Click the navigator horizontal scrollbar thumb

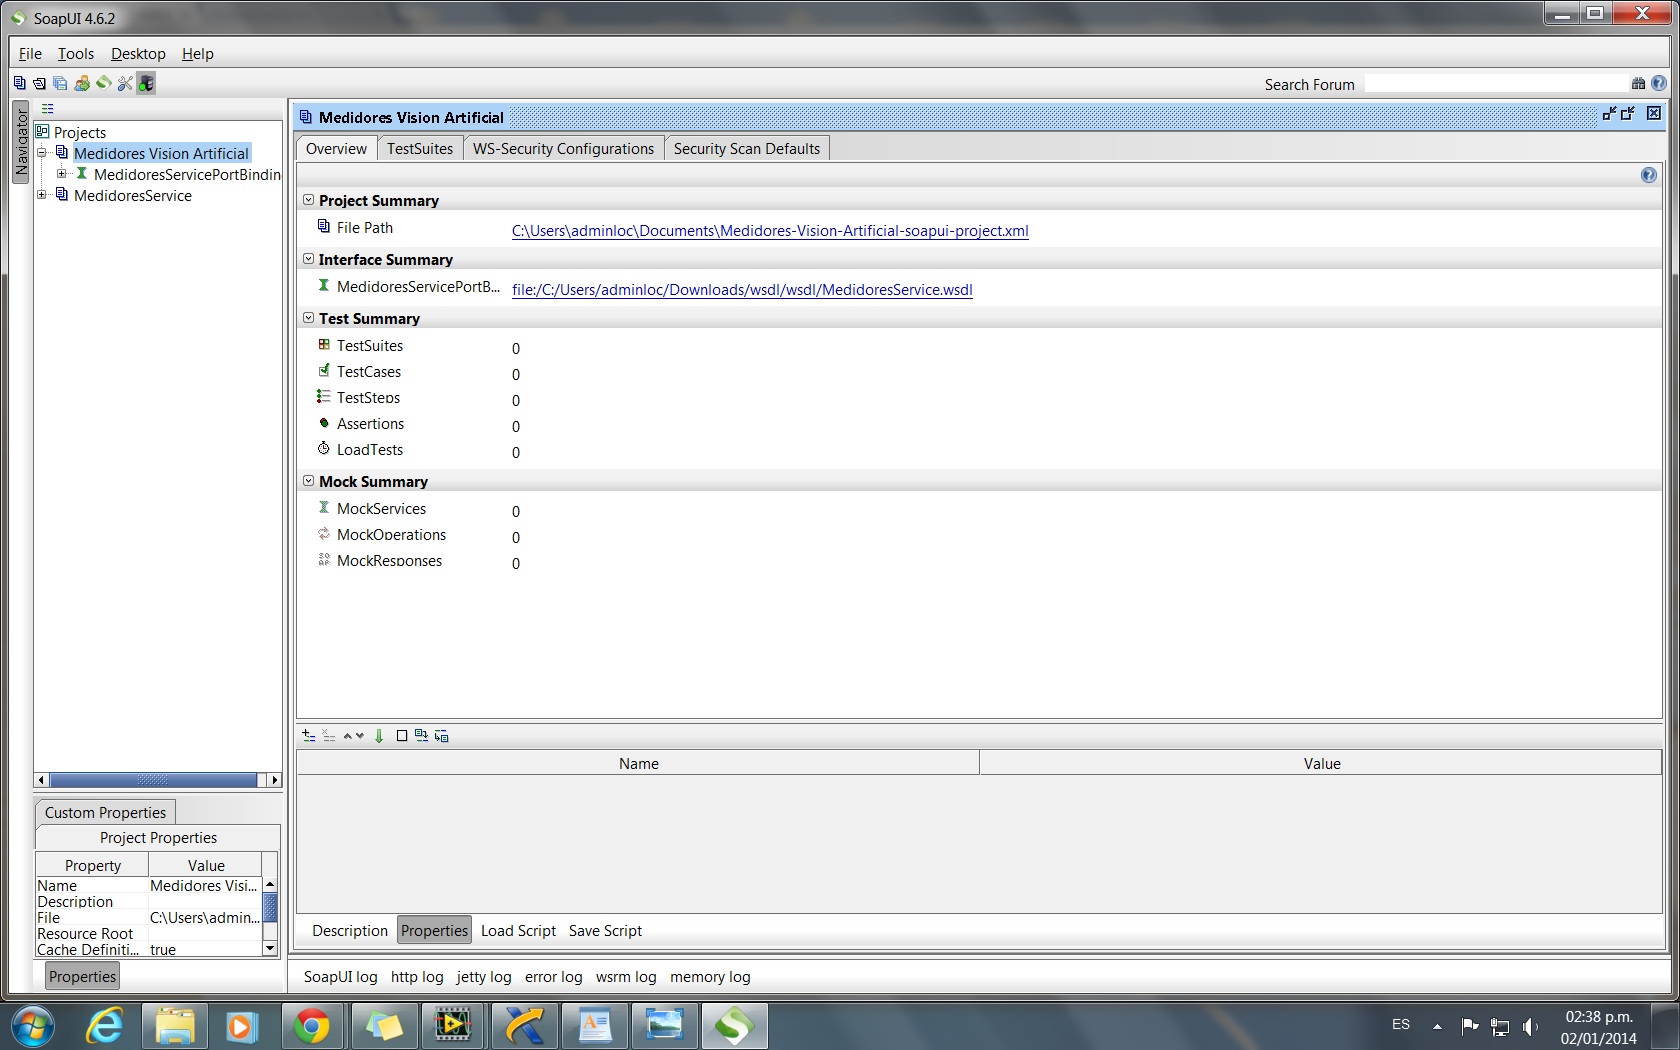point(153,780)
